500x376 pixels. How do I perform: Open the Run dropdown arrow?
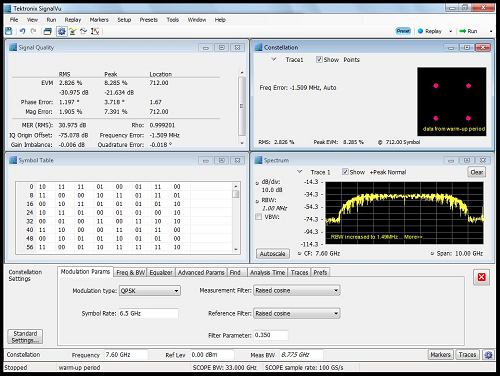tap(491, 31)
